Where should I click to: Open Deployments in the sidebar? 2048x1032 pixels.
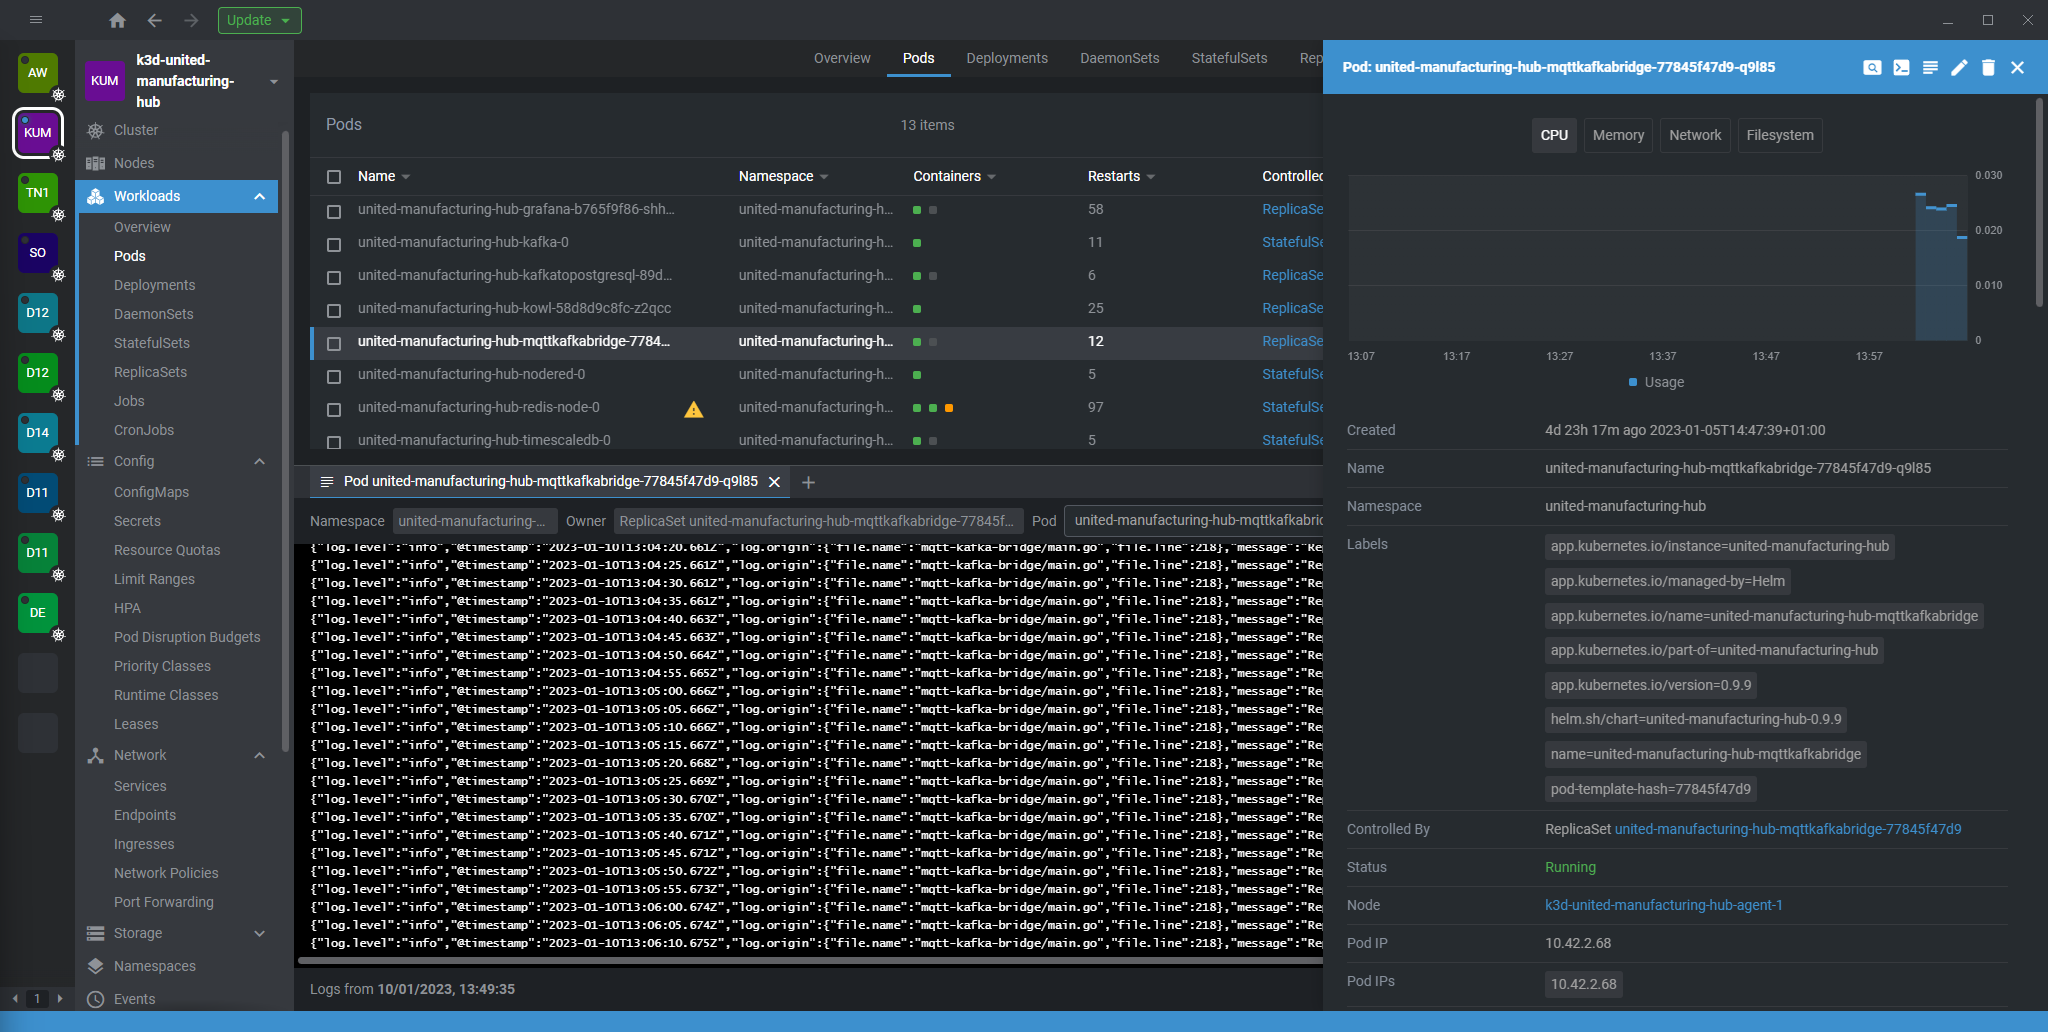point(154,285)
